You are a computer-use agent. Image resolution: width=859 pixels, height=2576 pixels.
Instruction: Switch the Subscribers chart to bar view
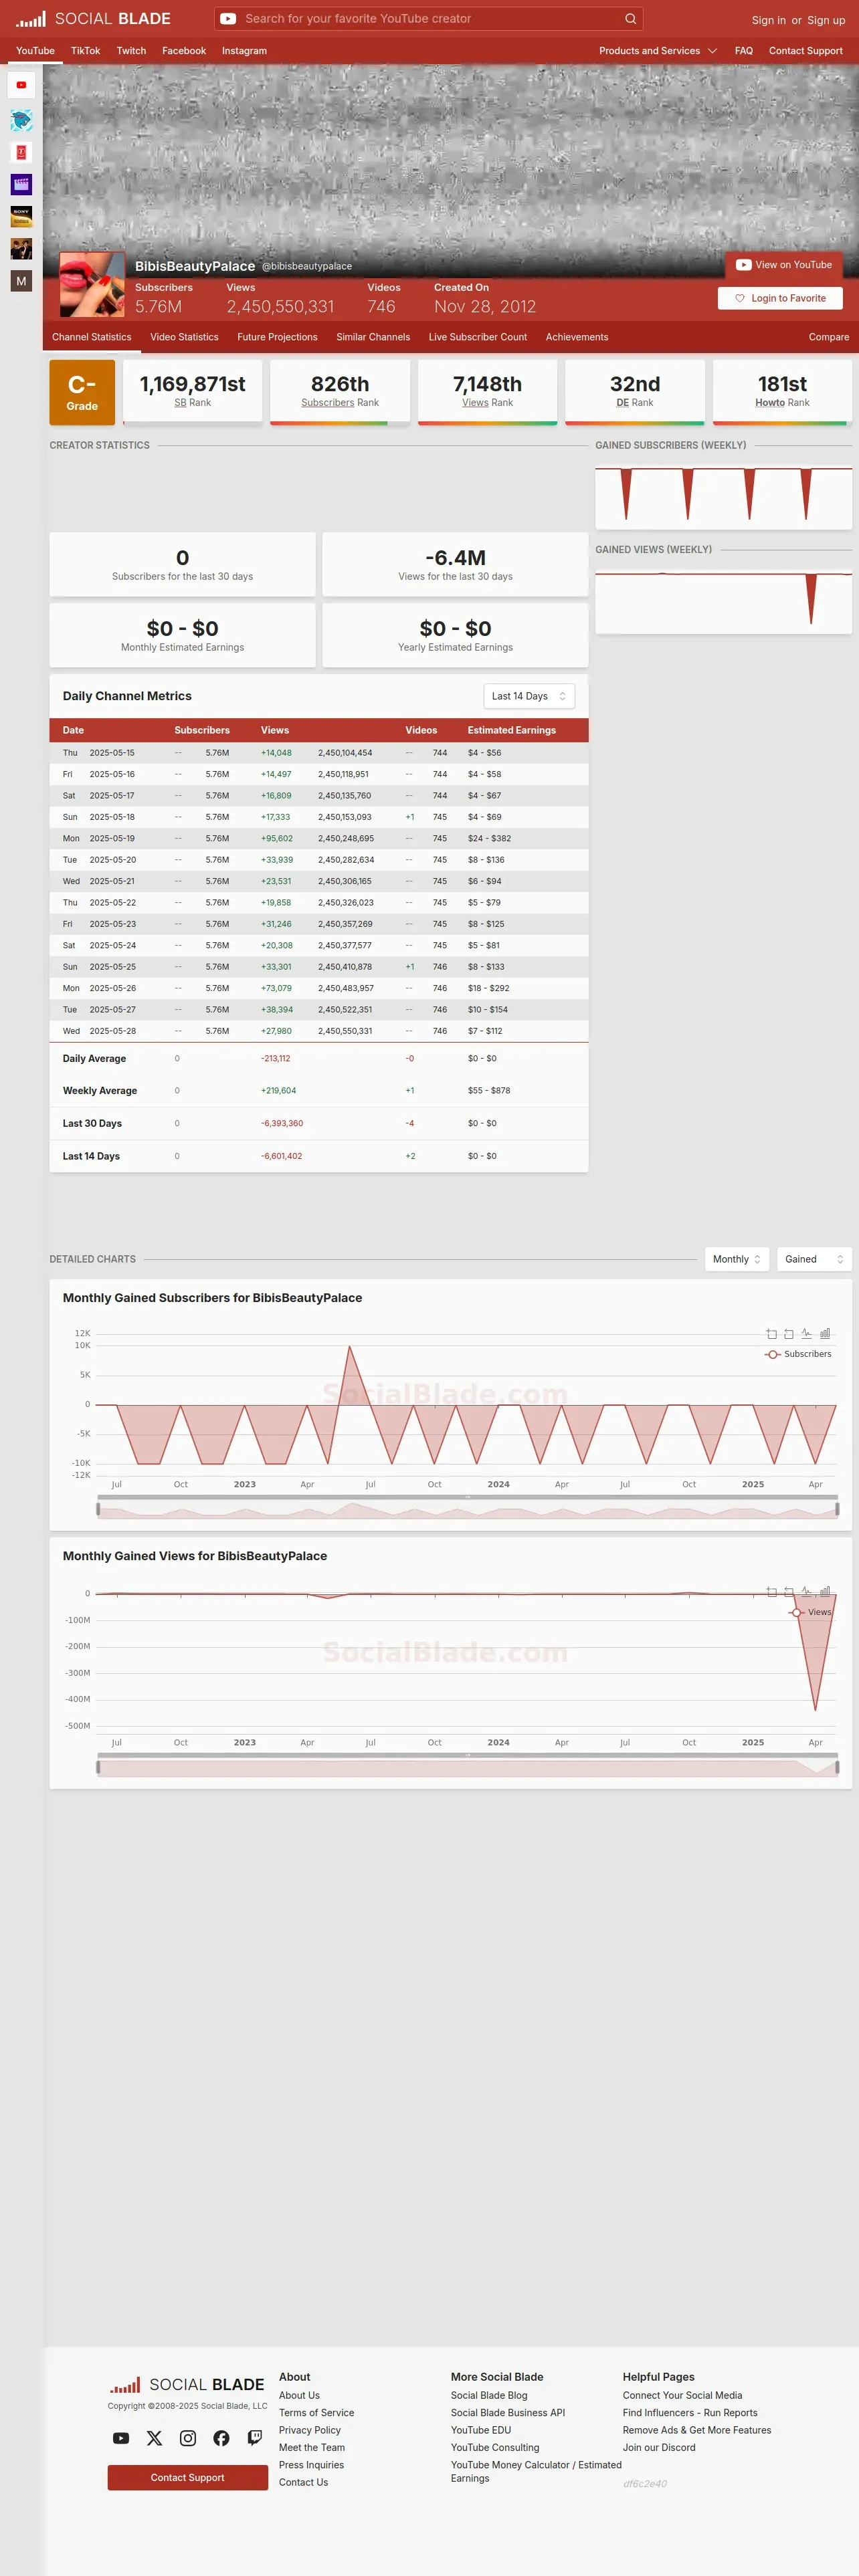[x=825, y=1334]
